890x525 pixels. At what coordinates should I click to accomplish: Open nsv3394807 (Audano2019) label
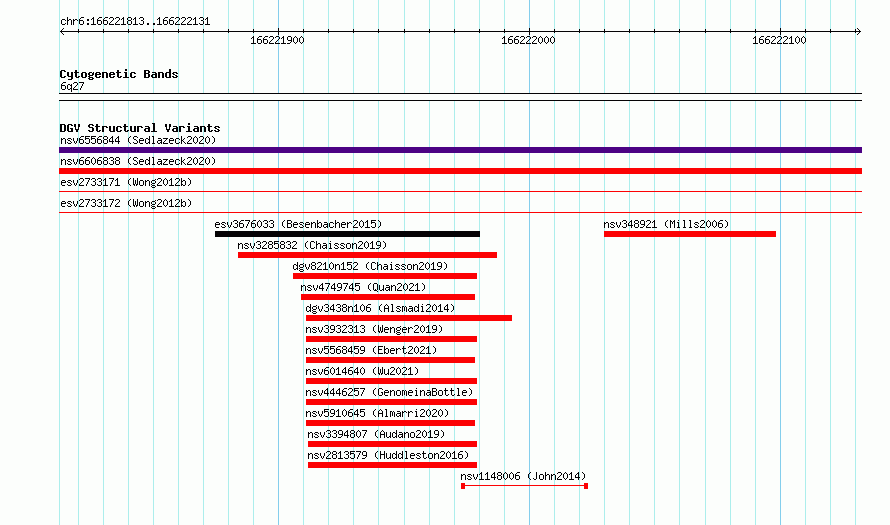tap(376, 434)
